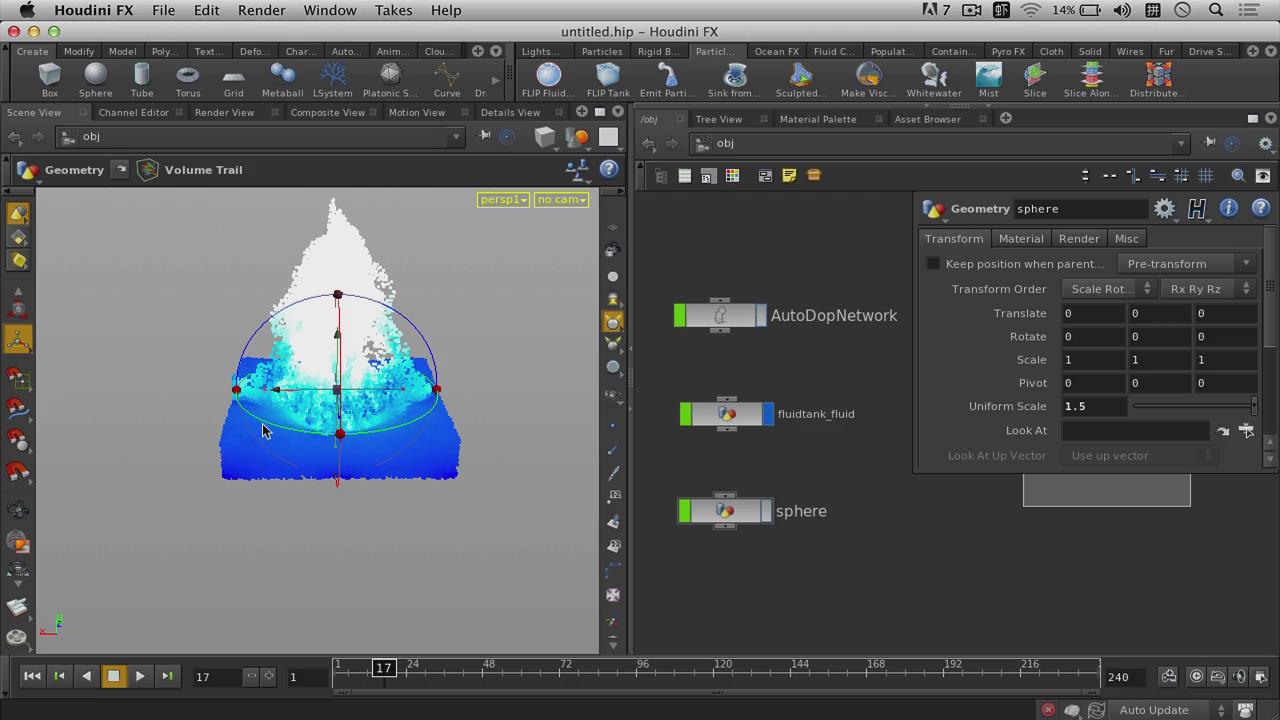Expand the scene view obj path dropdown
Screen dimensions: 1280x720
click(456, 137)
